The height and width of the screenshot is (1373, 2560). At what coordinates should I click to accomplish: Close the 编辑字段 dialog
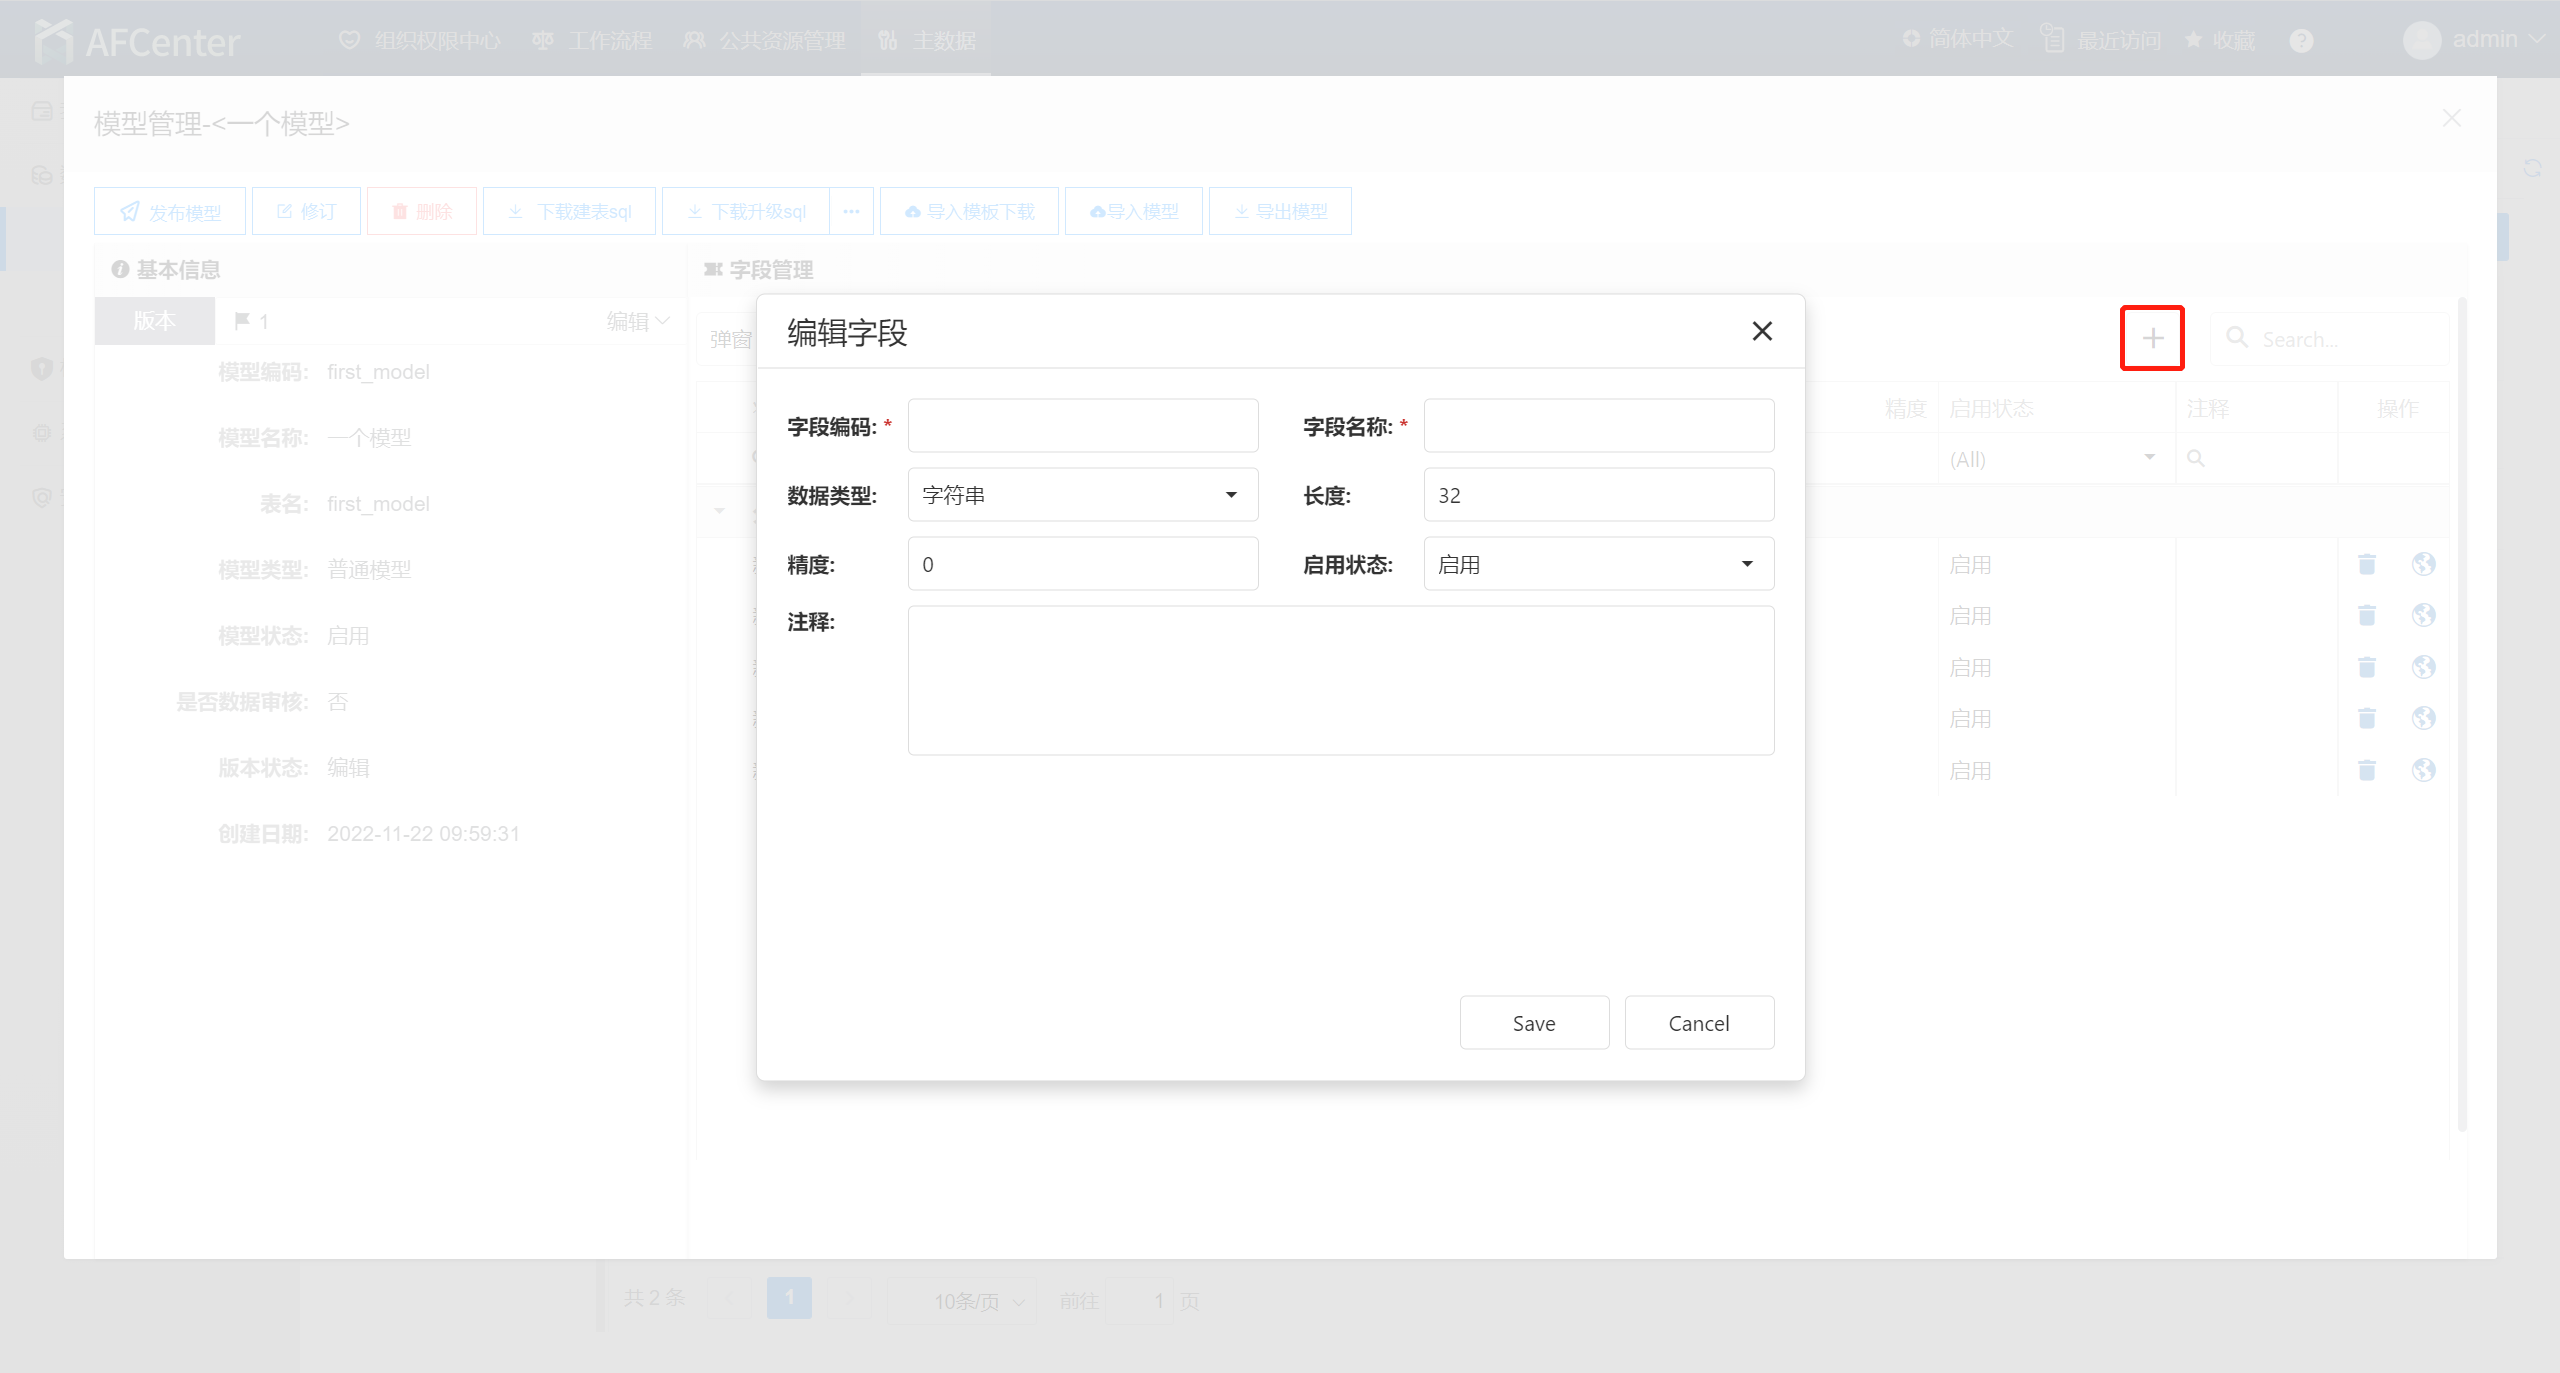click(1762, 331)
